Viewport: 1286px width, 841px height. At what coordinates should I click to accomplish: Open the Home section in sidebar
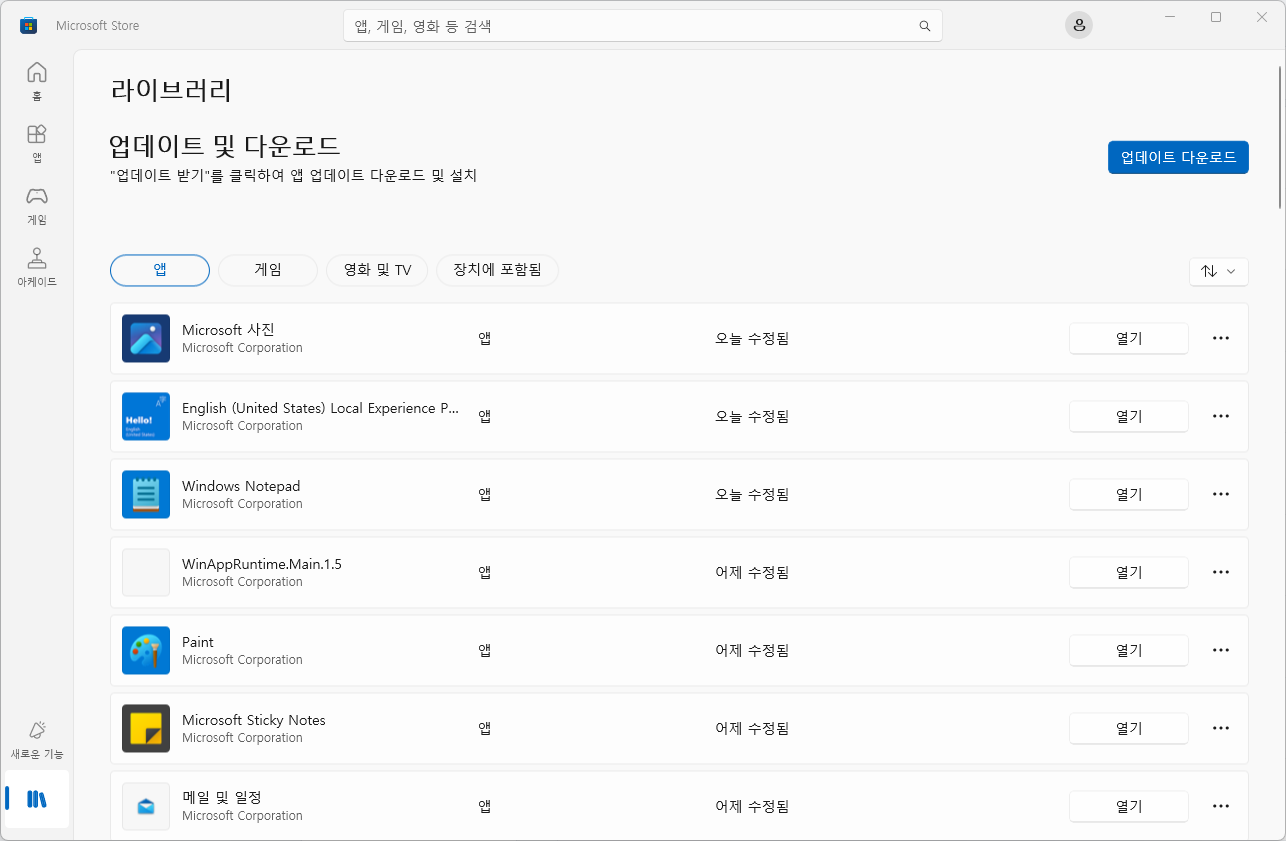tap(37, 81)
